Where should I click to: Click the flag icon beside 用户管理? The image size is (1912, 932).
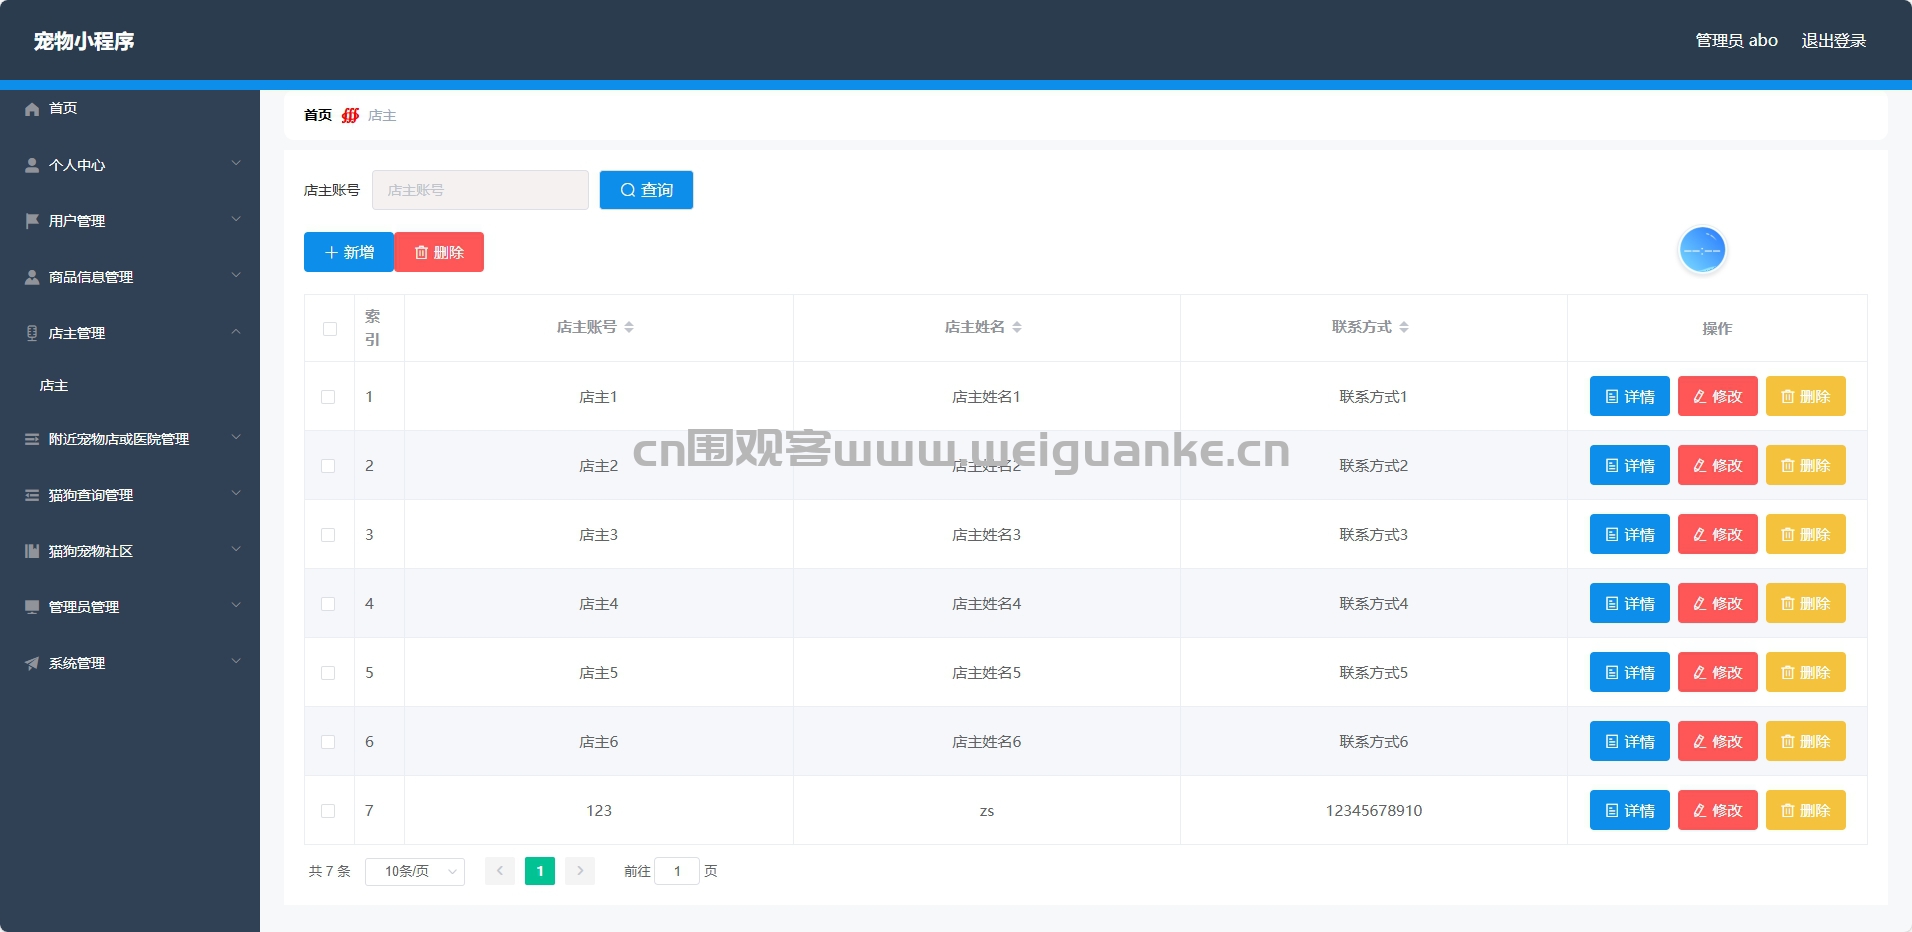[x=32, y=221]
